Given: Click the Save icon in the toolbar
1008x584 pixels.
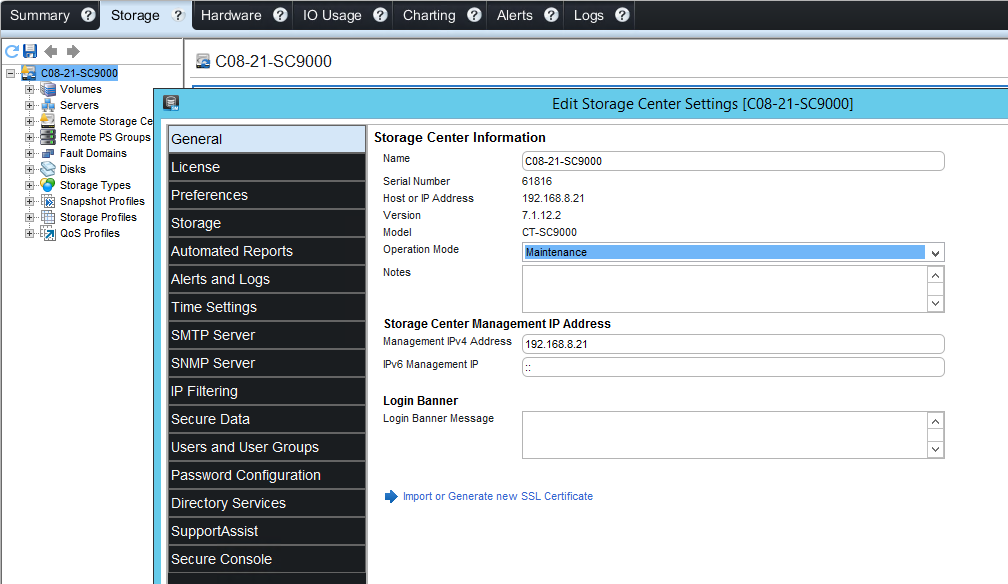Looking at the screenshot, I should click(x=30, y=51).
